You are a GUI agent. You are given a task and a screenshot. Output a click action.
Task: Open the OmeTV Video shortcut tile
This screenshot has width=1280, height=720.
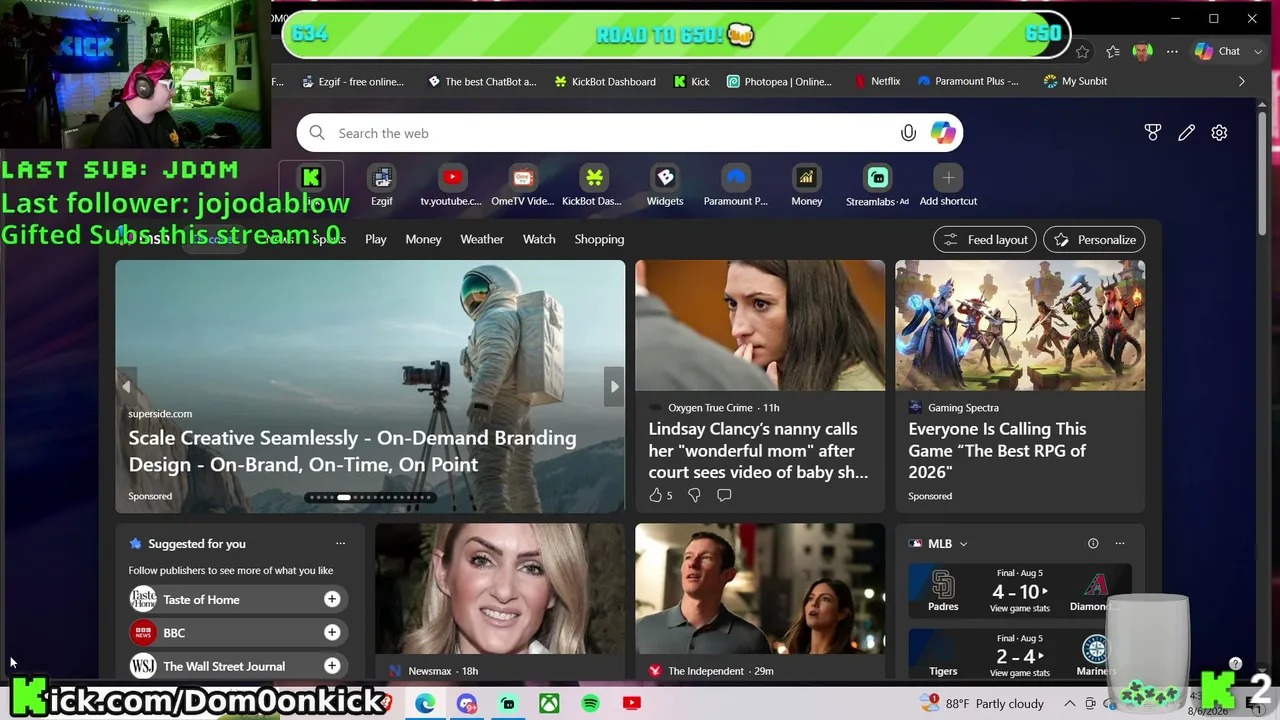[522, 186]
